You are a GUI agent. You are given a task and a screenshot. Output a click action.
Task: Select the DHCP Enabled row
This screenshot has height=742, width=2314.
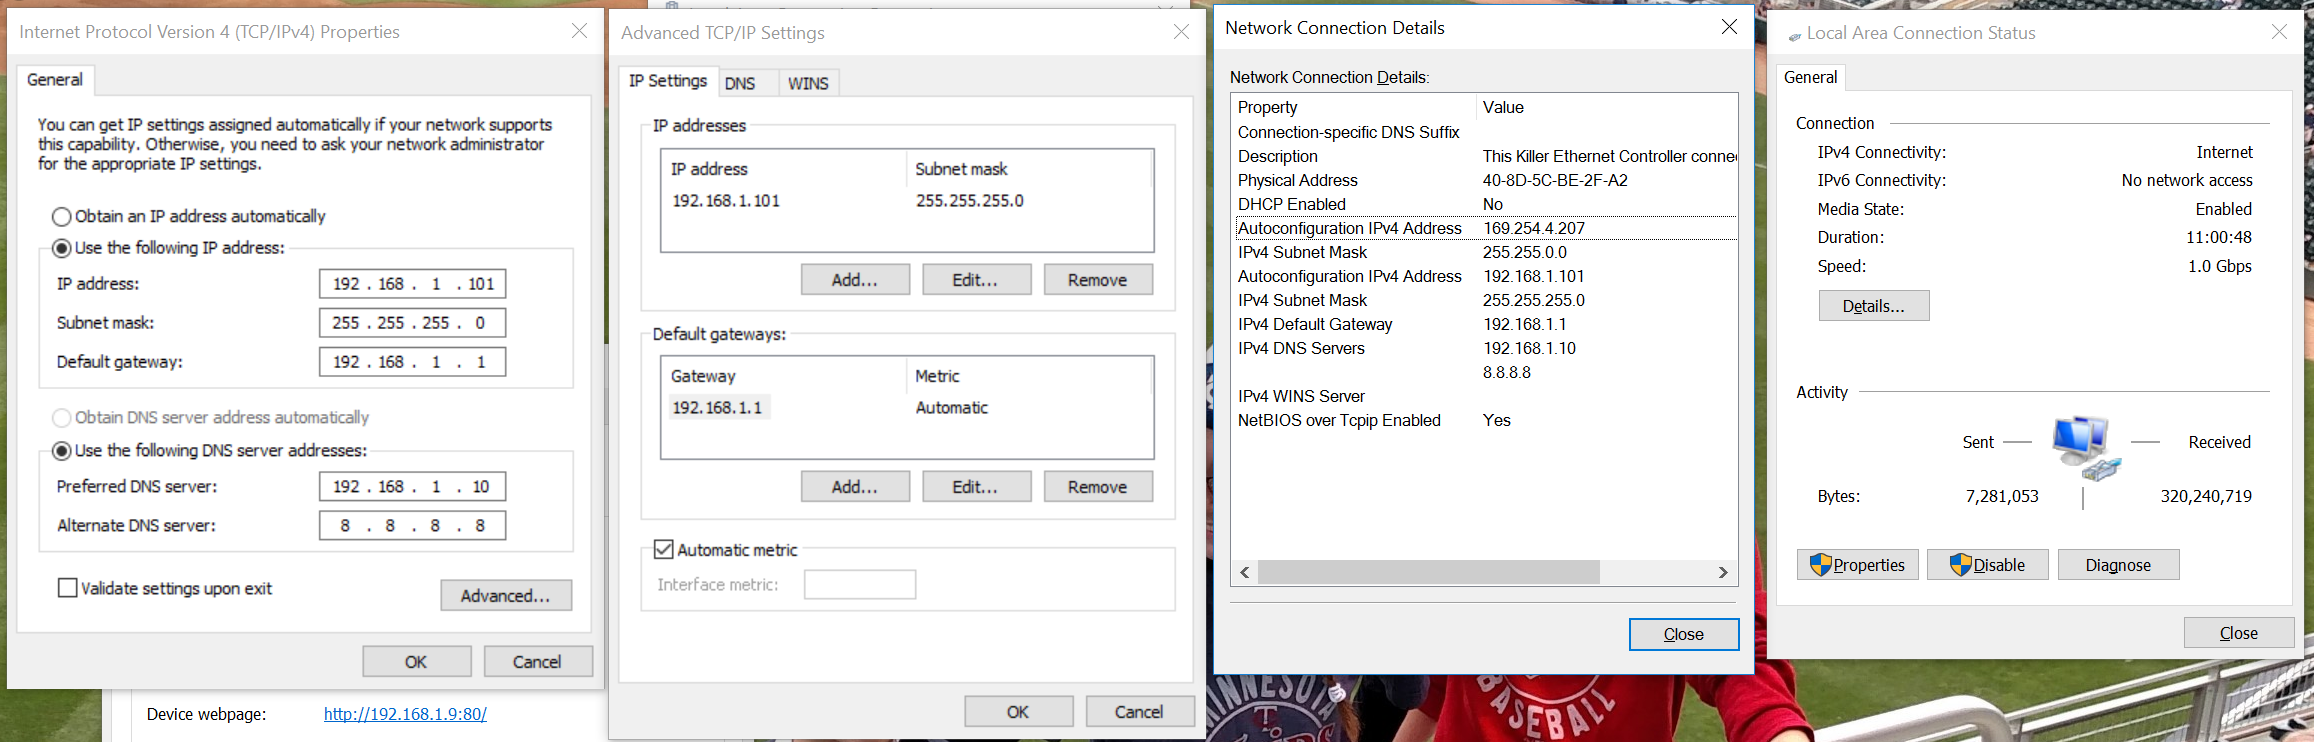point(1484,205)
